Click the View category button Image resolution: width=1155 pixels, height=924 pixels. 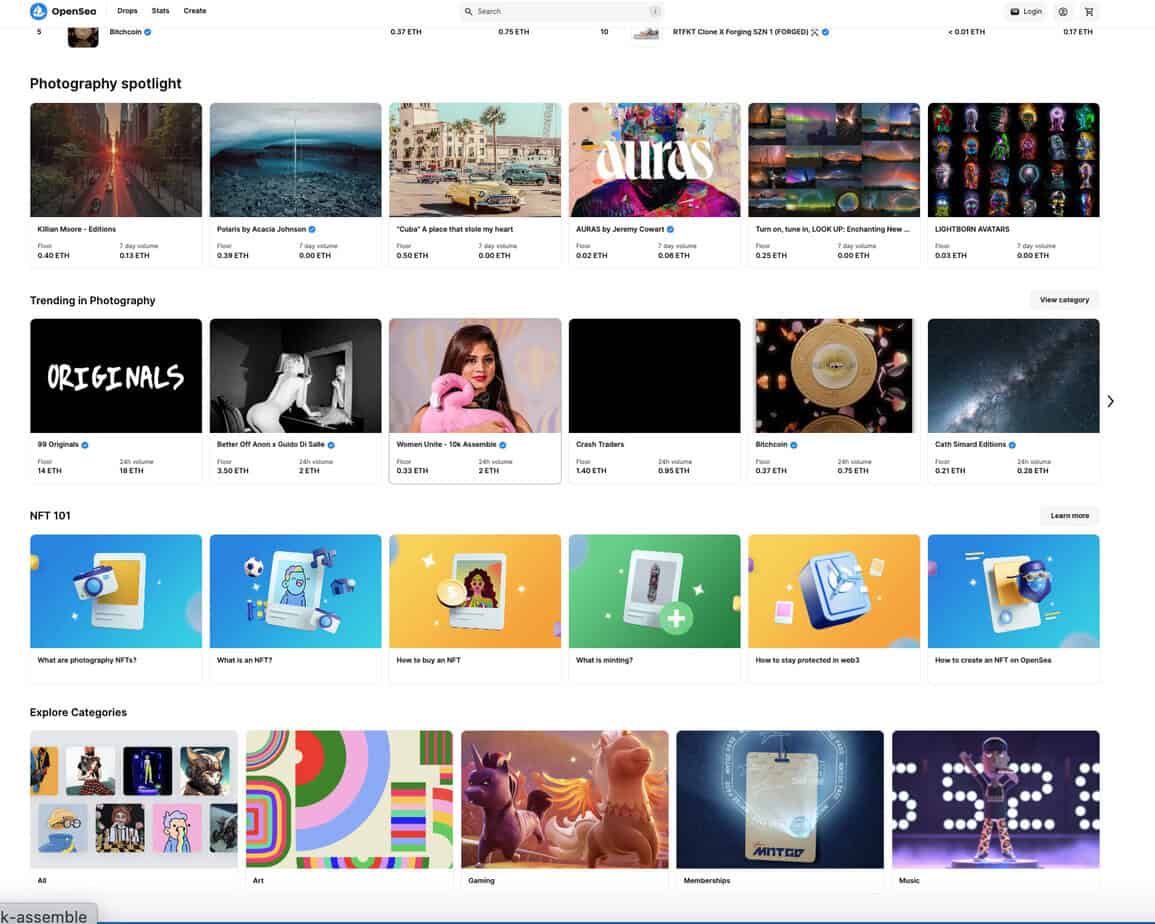coord(1064,300)
